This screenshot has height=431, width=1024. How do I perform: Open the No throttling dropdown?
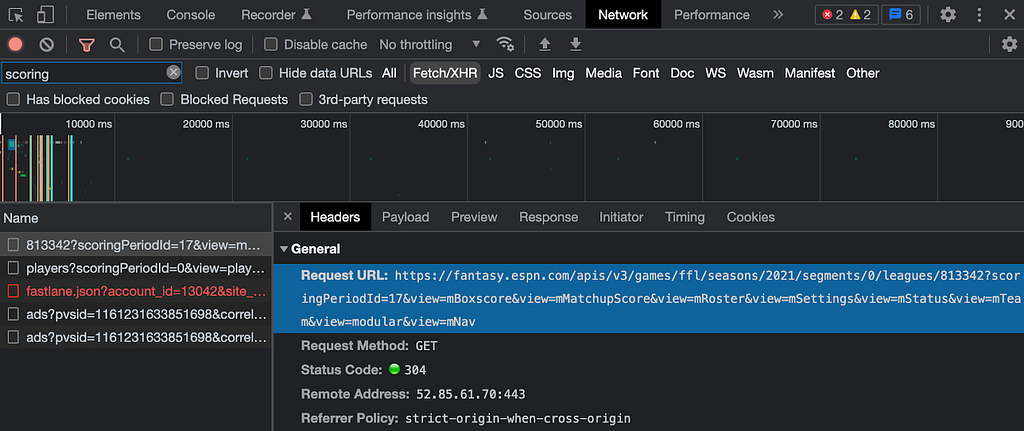(x=430, y=44)
